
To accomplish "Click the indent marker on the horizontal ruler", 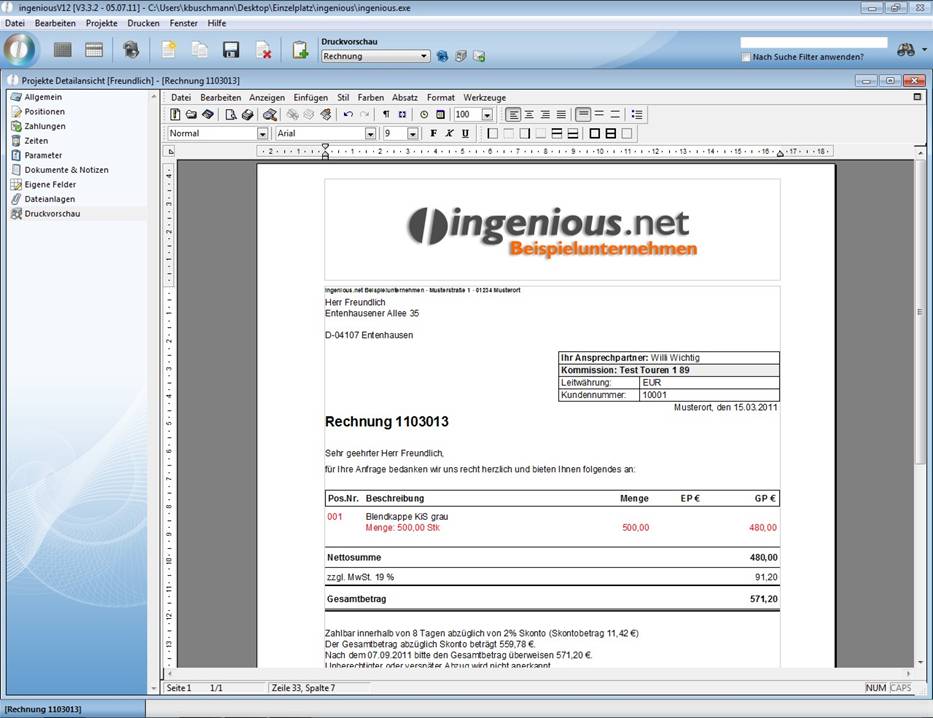I will click(x=325, y=153).
